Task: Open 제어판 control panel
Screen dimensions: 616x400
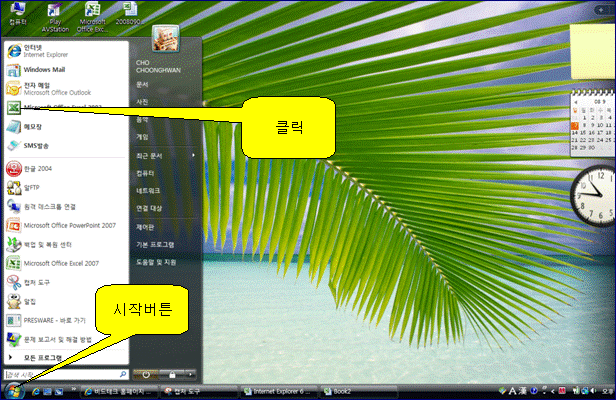Action: 145,227
